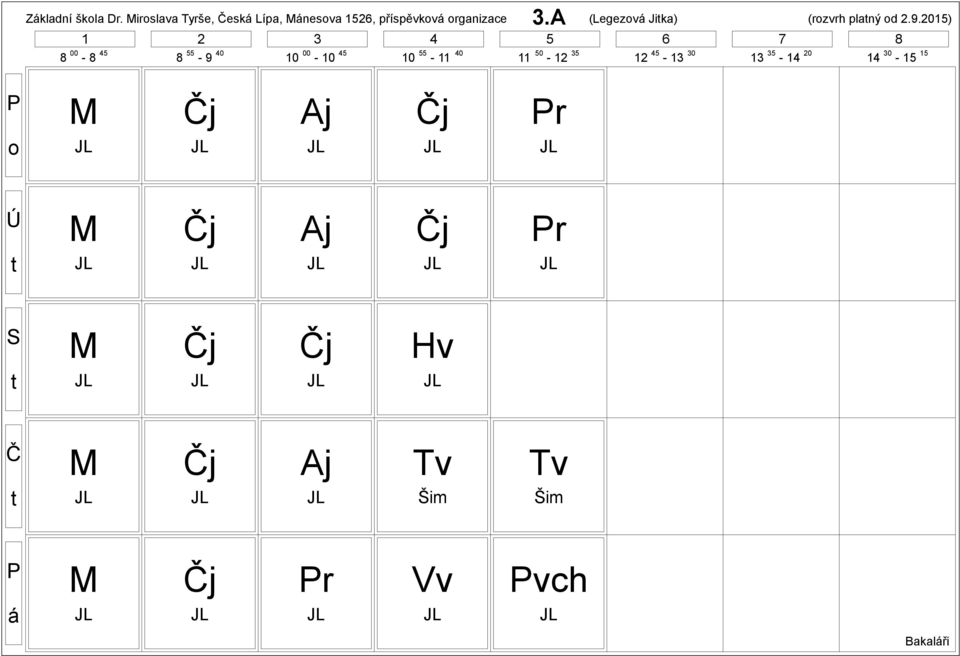Select Wednesday's third-period Čj cell

pyautogui.click(x=316, y=359)
